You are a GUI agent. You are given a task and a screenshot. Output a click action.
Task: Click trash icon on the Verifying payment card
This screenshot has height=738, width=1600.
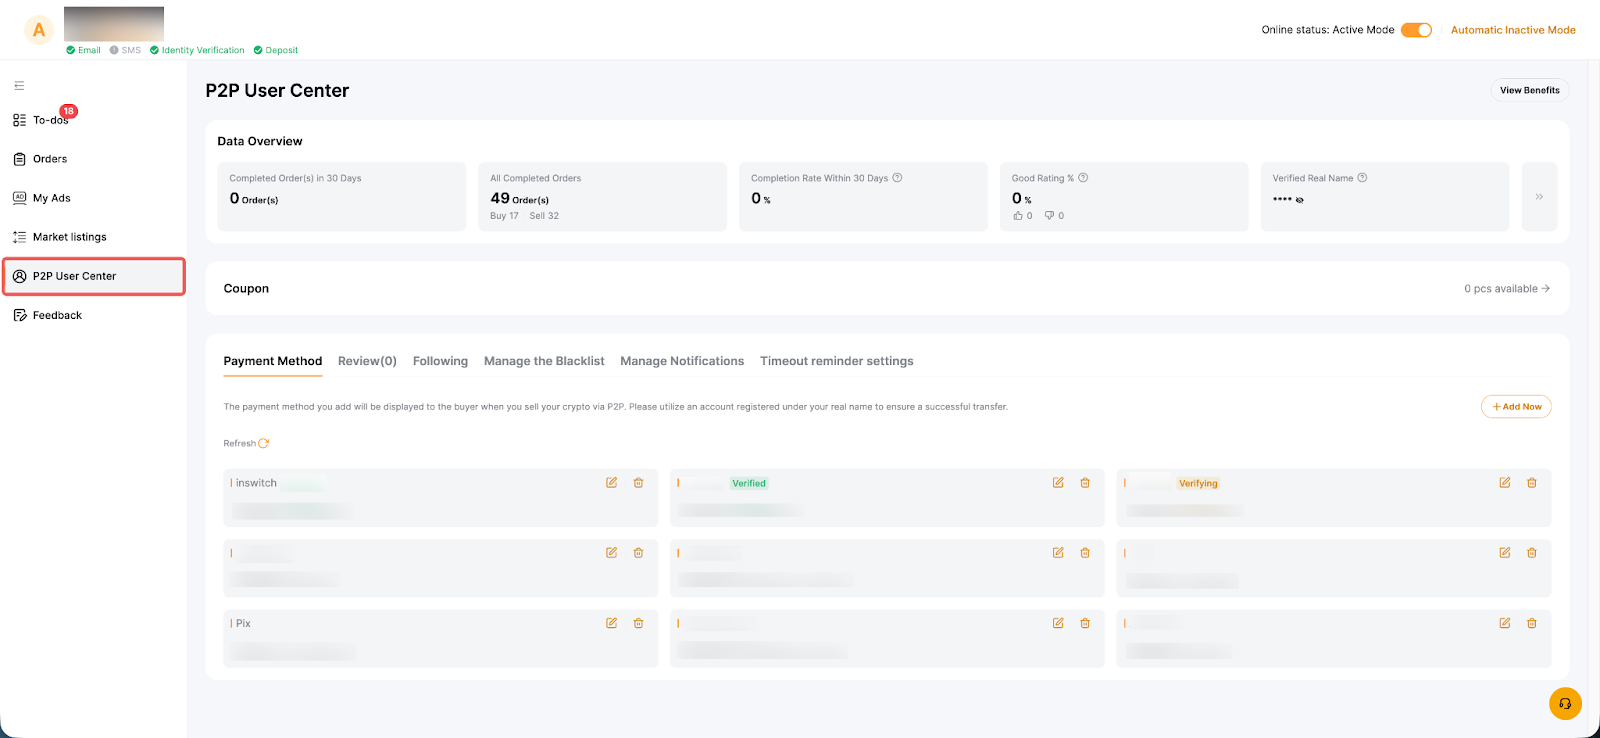tap(1531, 483)
